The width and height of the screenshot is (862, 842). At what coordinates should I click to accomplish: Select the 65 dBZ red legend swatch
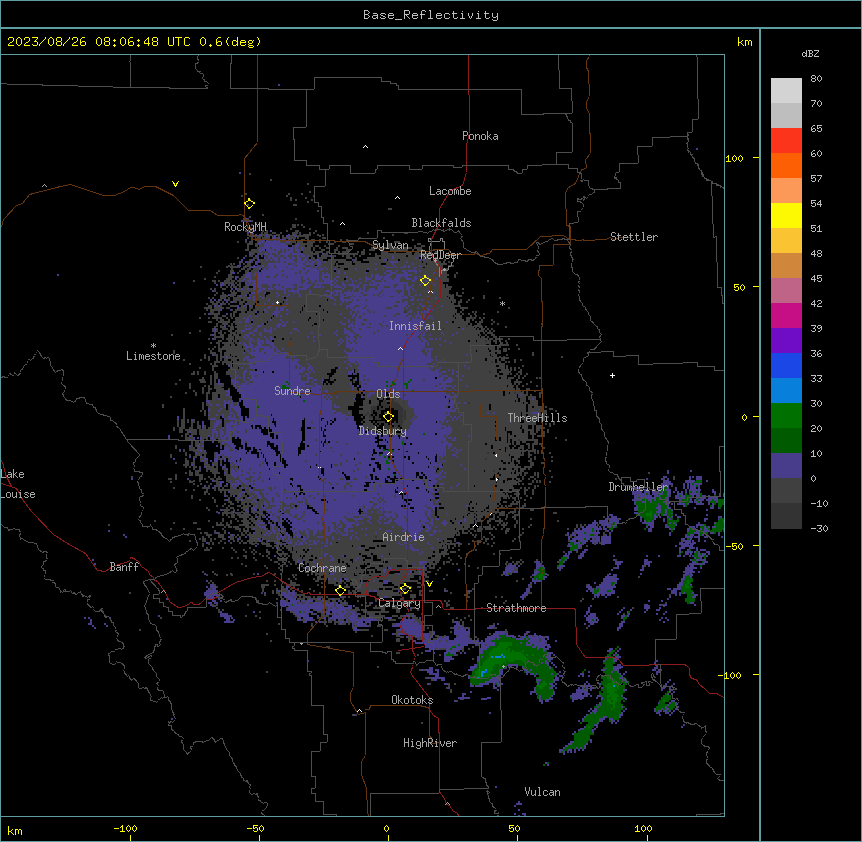click(x=786, y=141)
